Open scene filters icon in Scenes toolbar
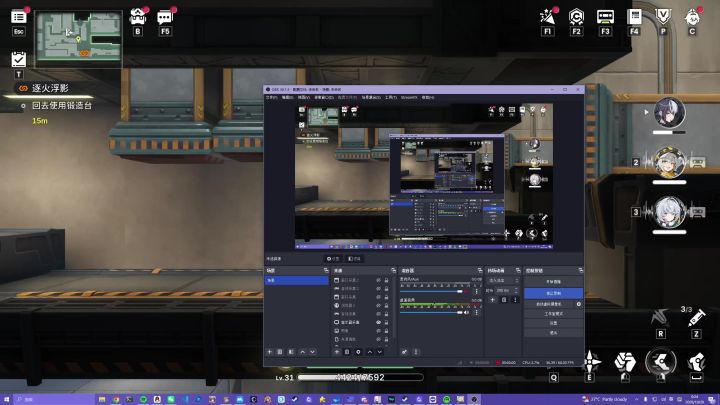The height and width of the screenshot is (405, 720). click(x=291, y=352)
